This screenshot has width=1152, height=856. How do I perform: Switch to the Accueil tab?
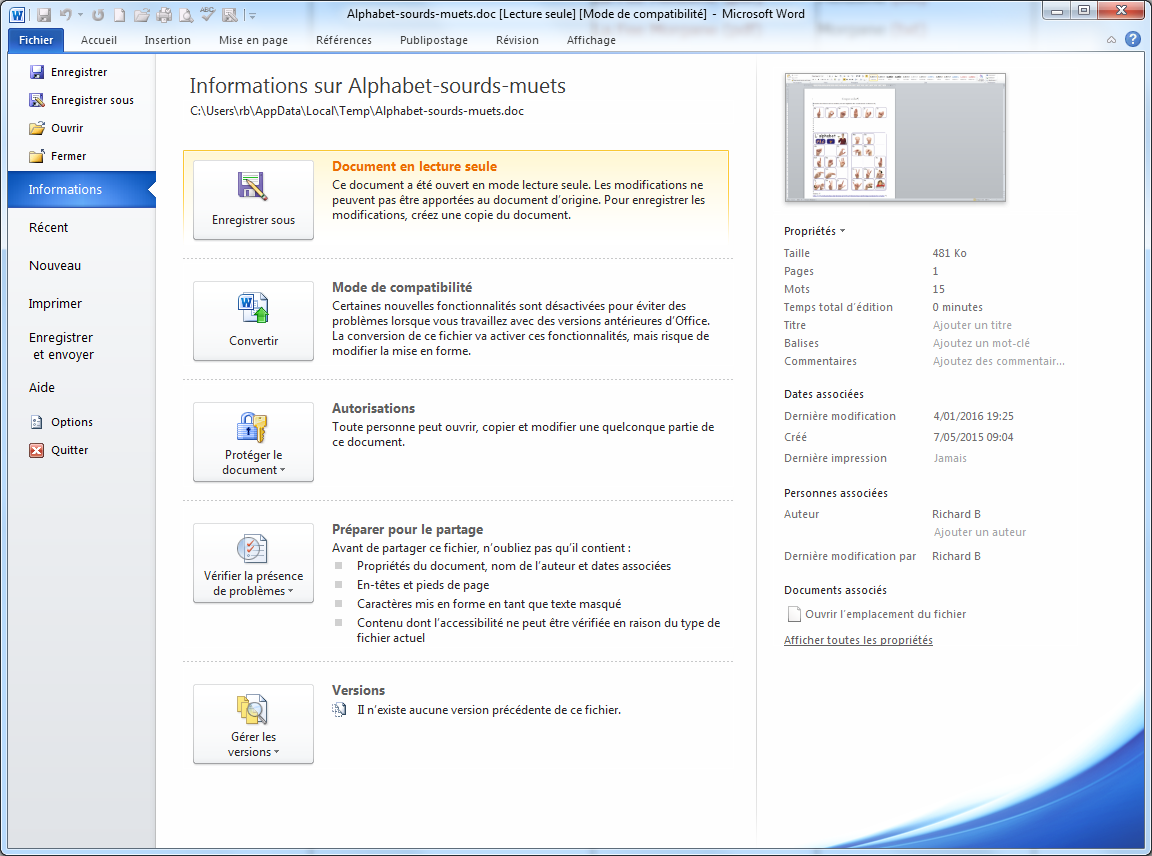pos(98,40)
